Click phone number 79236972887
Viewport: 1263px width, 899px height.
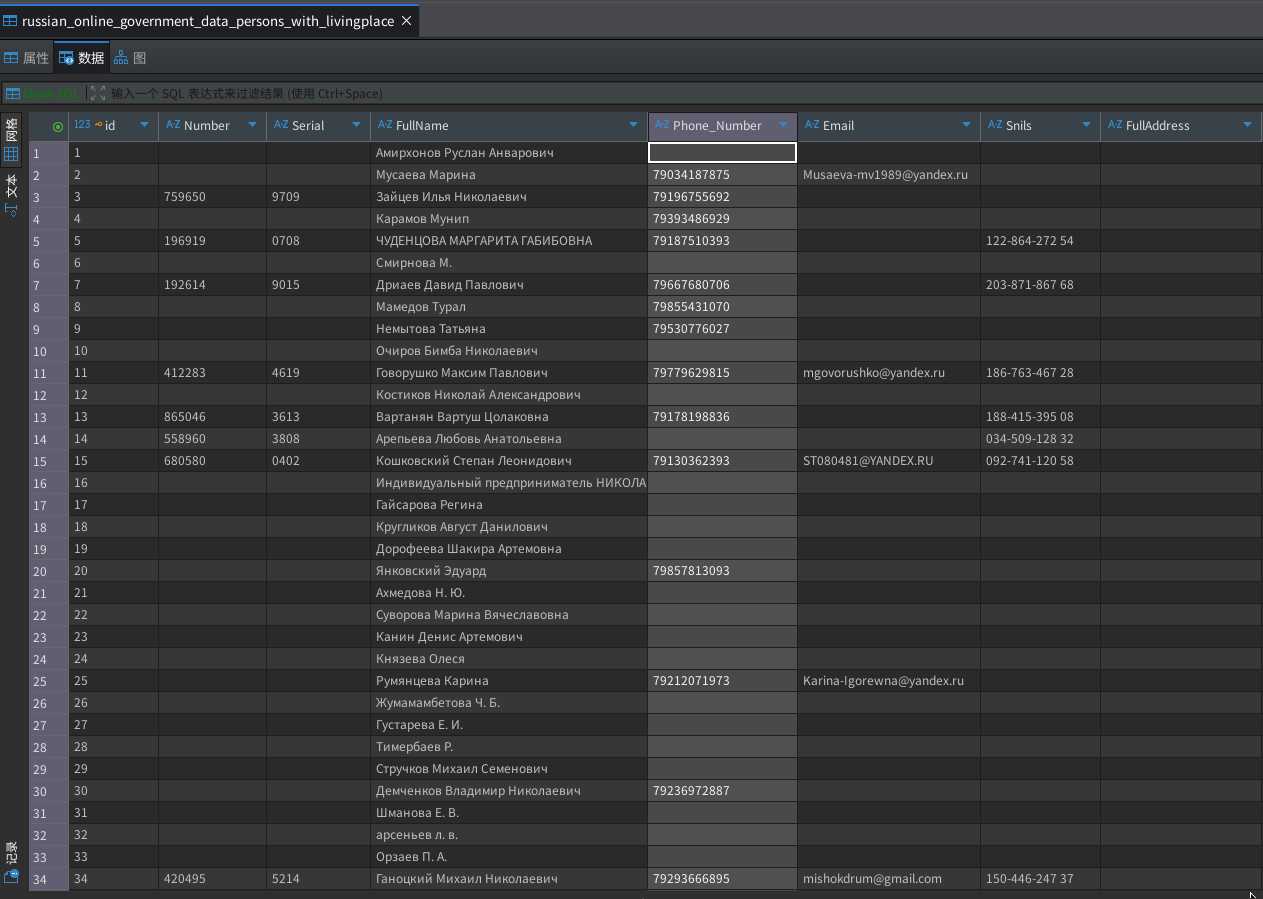691,791
